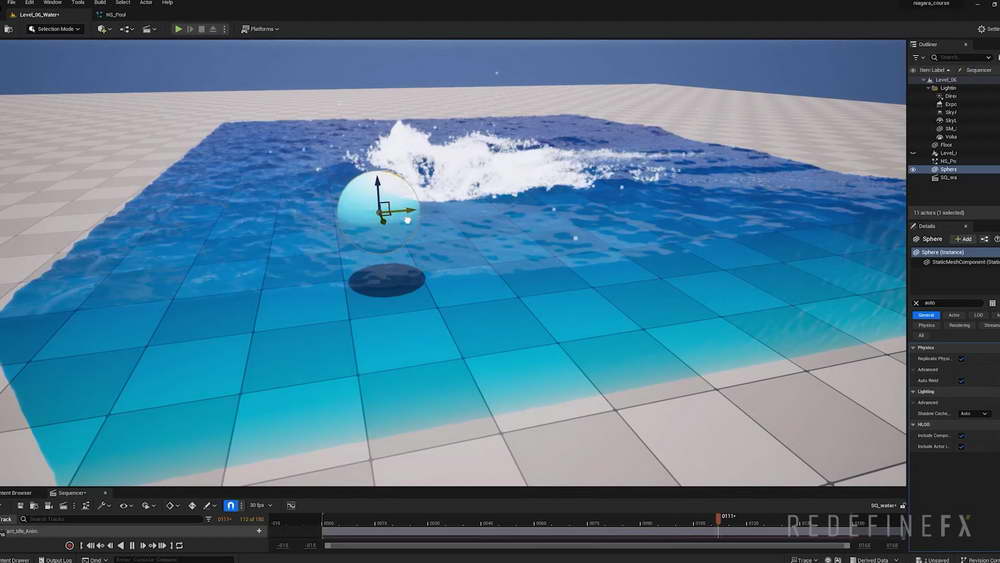The image size is (1000, 563).
Task: Close the Sequencer tab
Action: [x=105, y=493]
